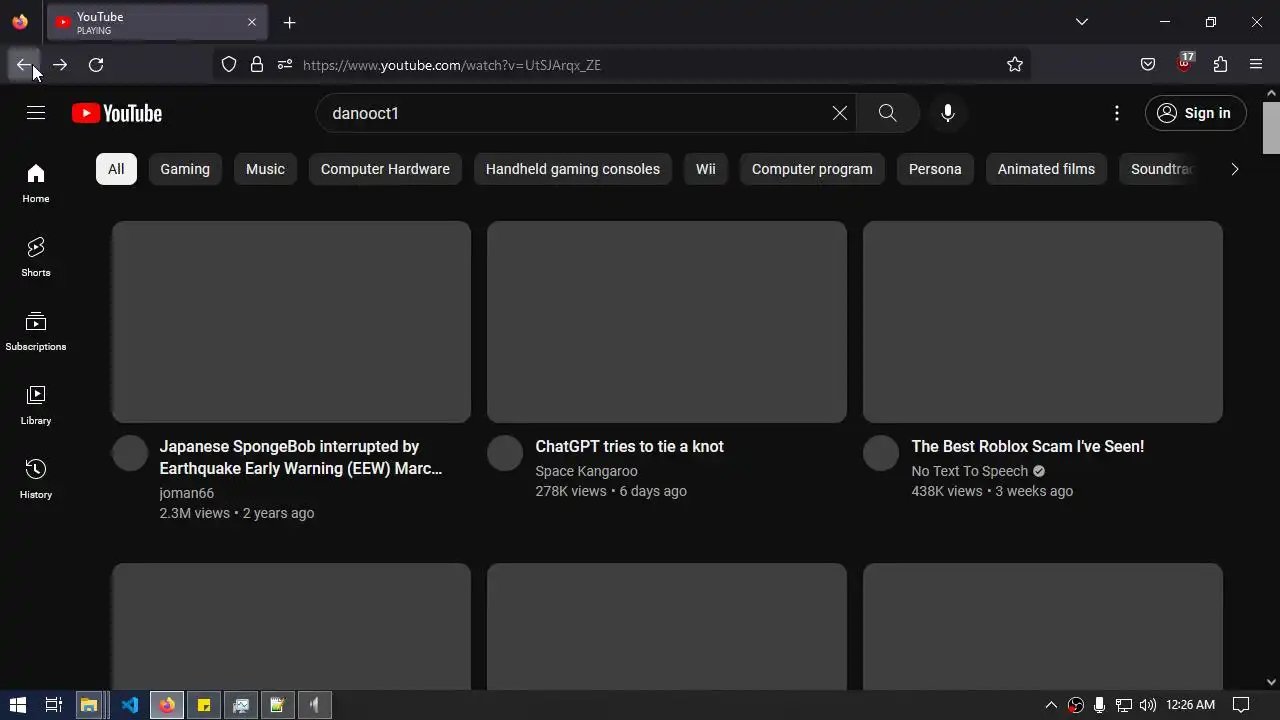Open Visual Studio Code from taskbar
Screen dimensions: 1280x720
pyautogui.click(x=130, y=705)
